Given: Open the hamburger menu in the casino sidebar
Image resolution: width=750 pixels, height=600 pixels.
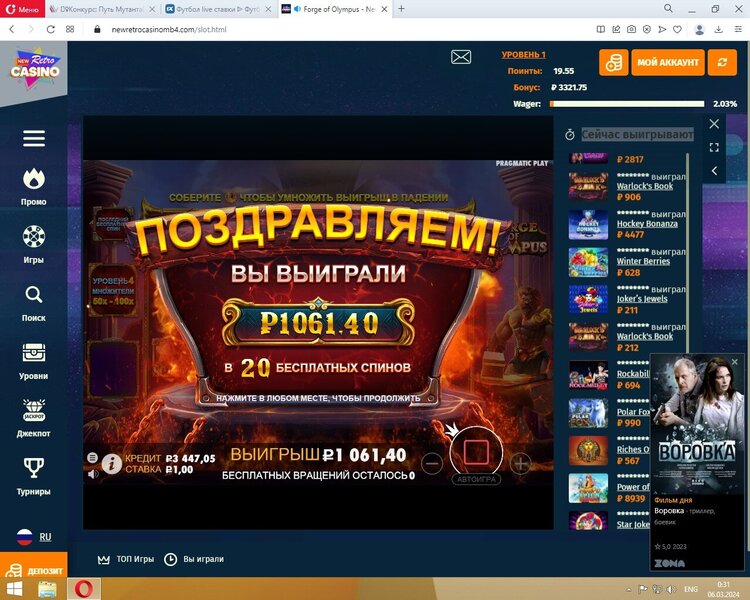Looking at the screenshot, I should point(33,138).
